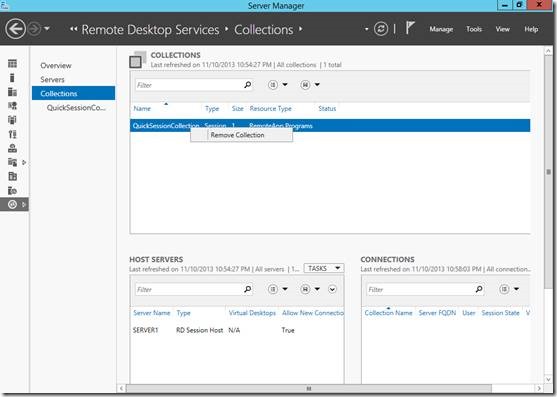Select Collections in the navigation pane
This screenshot has height=397, width=557.
(x=73, y=93)
